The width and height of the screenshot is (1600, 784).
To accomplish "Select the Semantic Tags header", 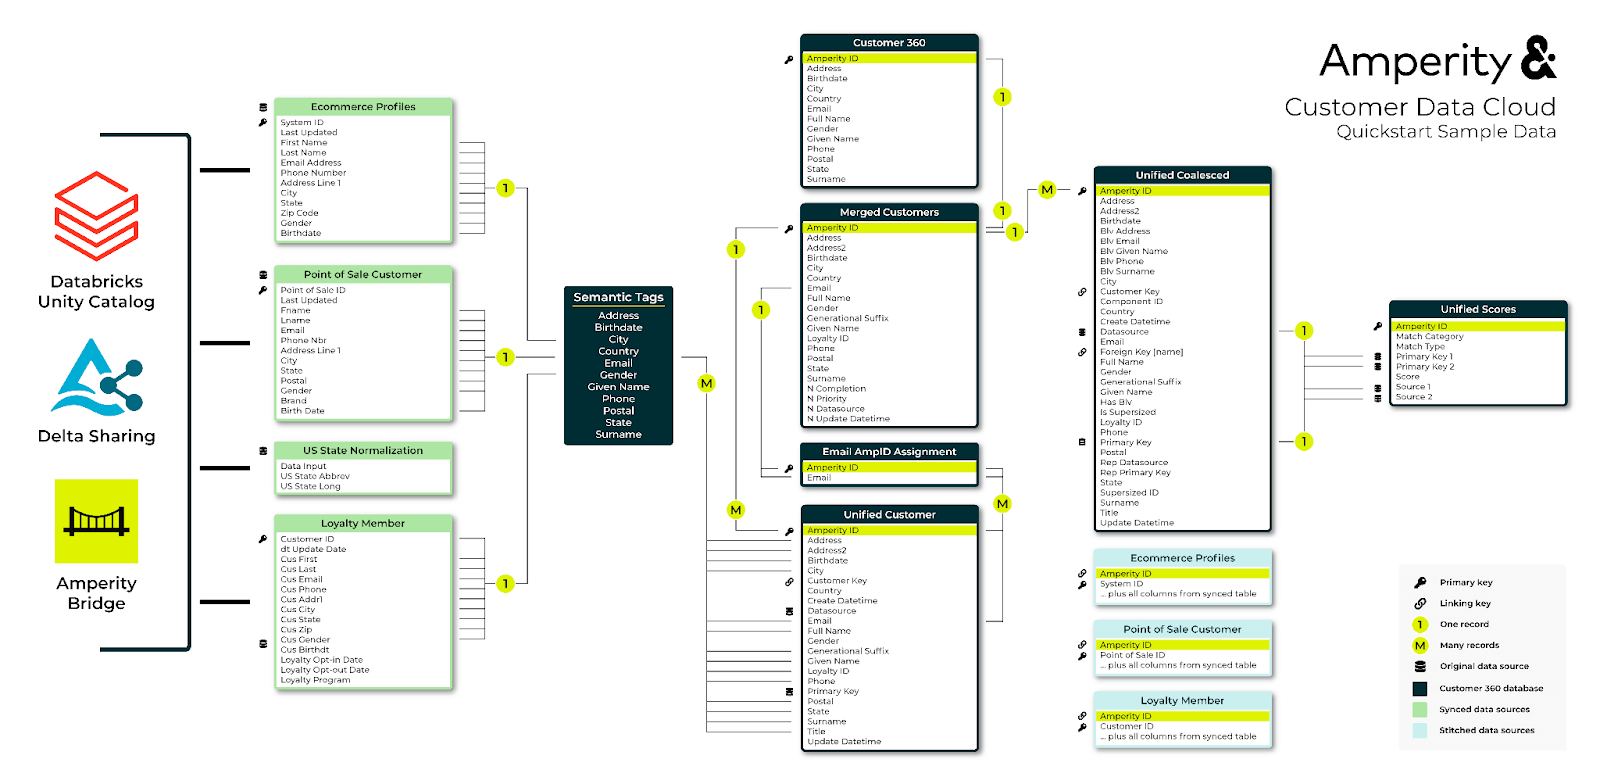I will point(618,297).
